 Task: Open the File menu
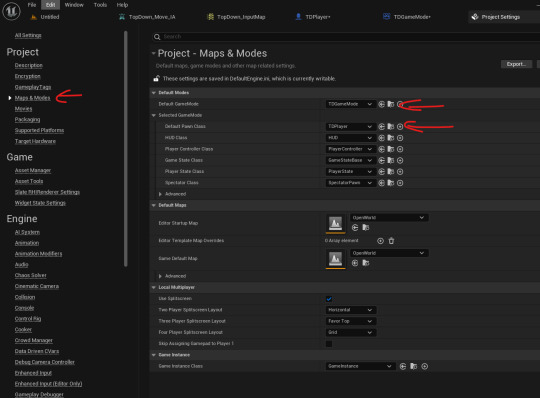[x=32, y=5]
